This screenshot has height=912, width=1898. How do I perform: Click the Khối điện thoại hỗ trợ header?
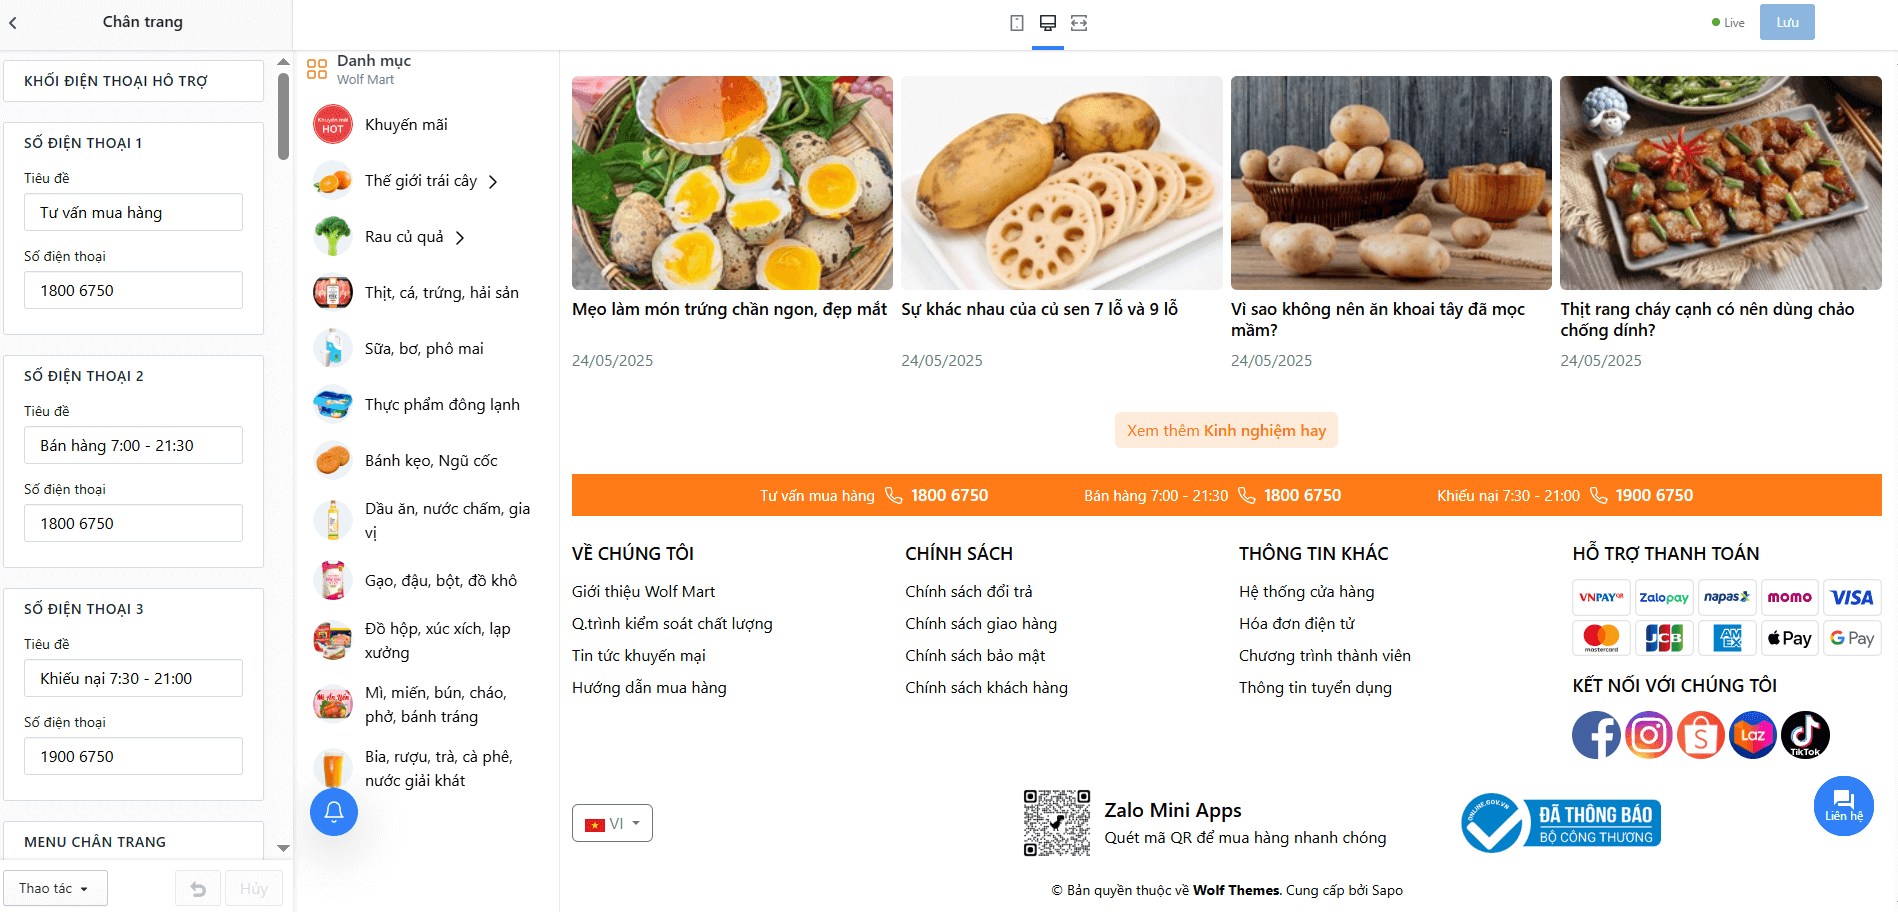(x=134, y=81)
